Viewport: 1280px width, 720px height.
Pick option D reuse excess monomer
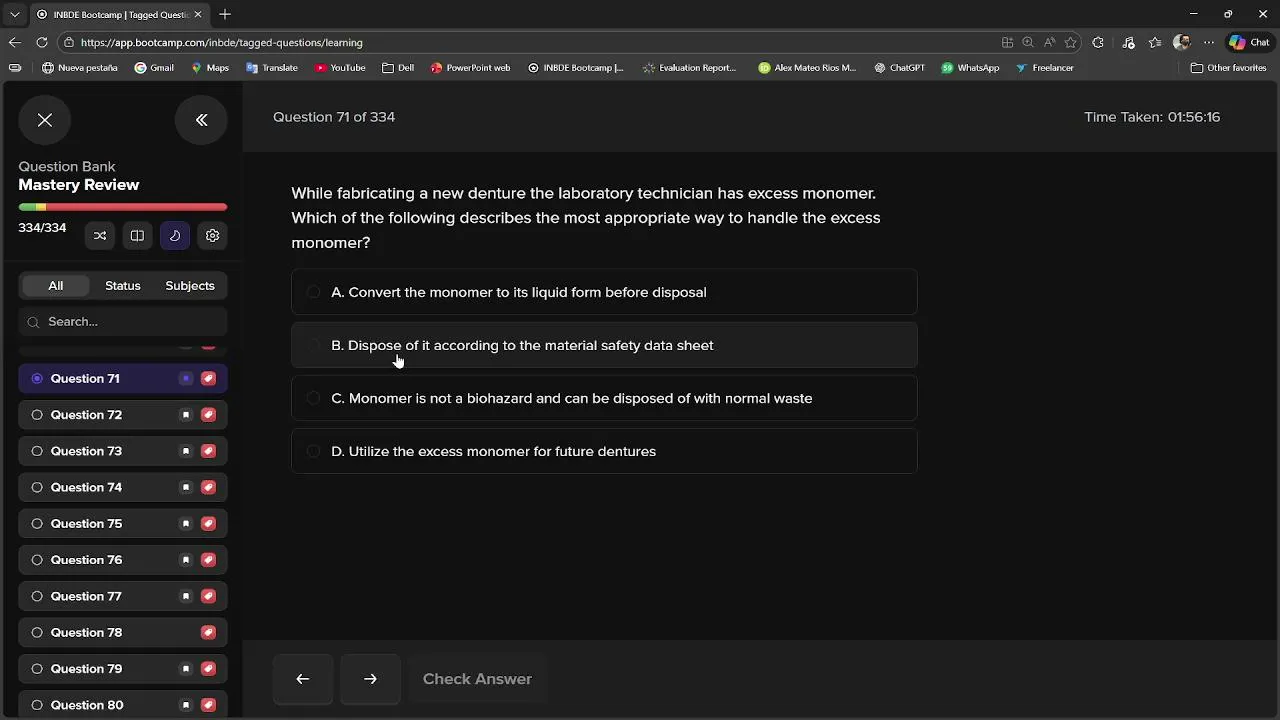point(314,451)
